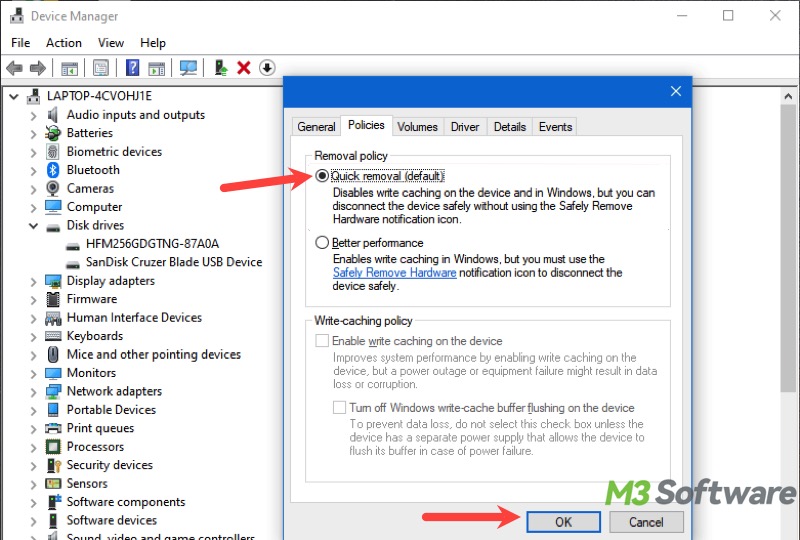Click the Batteries category icon
Image resolution: width=800 pixels, height=540 pixels.
53,133
